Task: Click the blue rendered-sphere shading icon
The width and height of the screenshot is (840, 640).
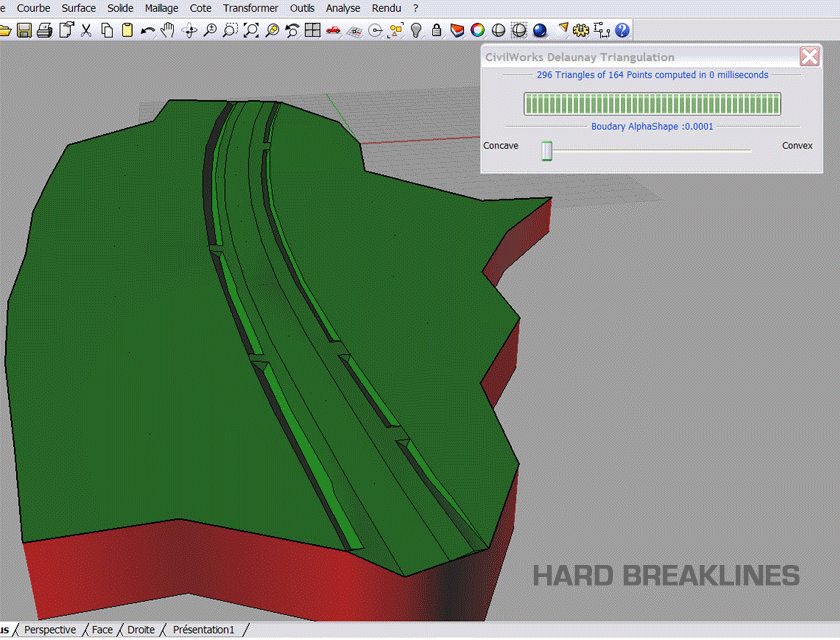Action: (x=540, y=30)
